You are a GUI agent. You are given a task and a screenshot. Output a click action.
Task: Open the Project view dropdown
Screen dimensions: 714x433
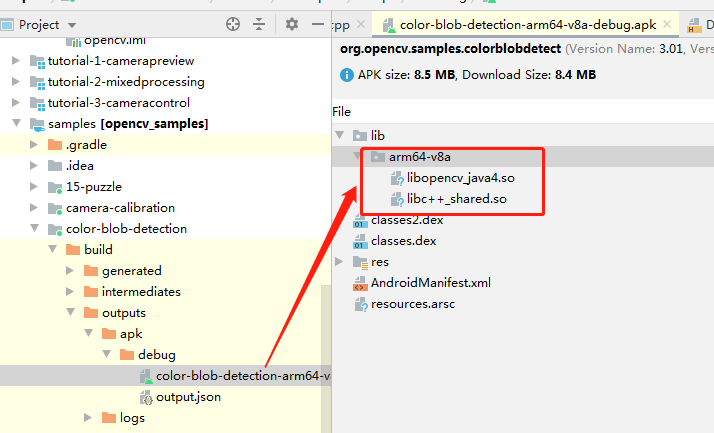(x=72, y=25)
